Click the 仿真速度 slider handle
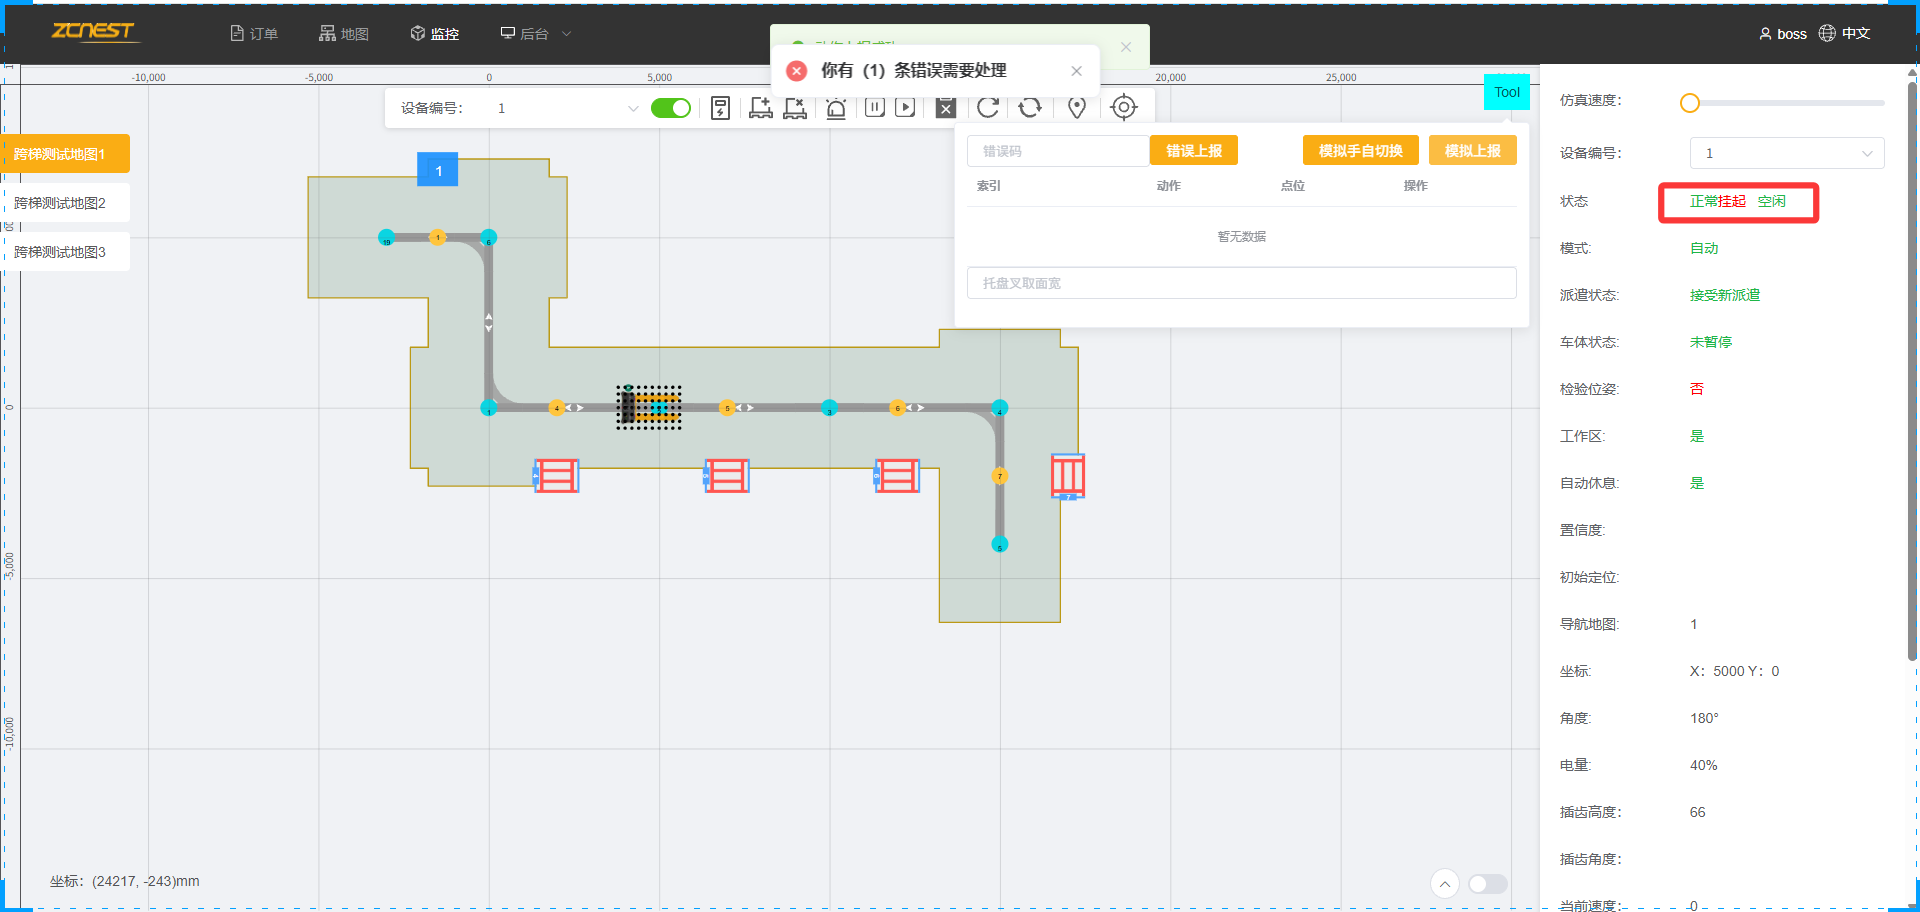 coord(1690,103)
